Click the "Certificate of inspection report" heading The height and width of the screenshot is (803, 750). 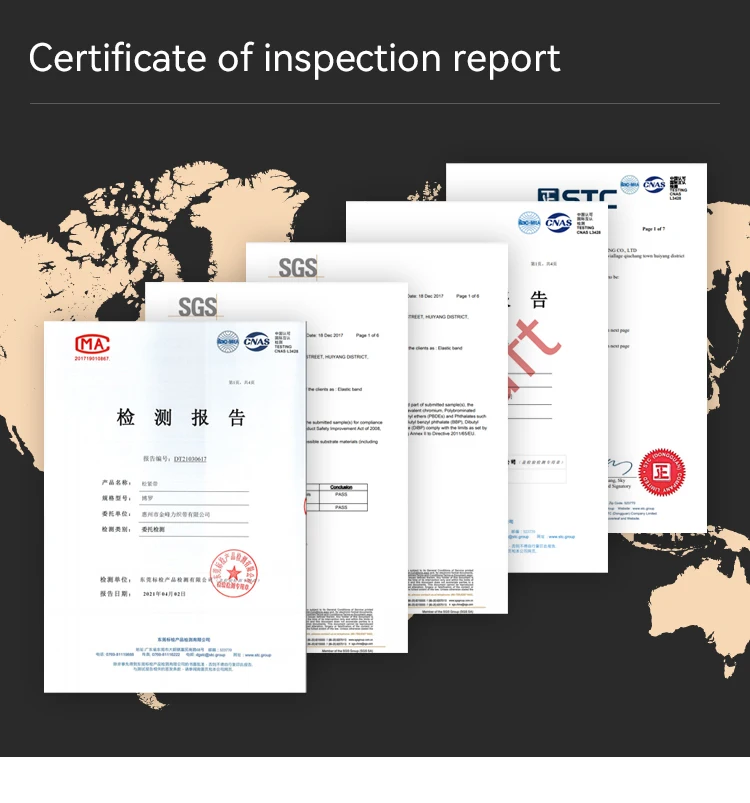pyautogui.click(x=295, y=58)
